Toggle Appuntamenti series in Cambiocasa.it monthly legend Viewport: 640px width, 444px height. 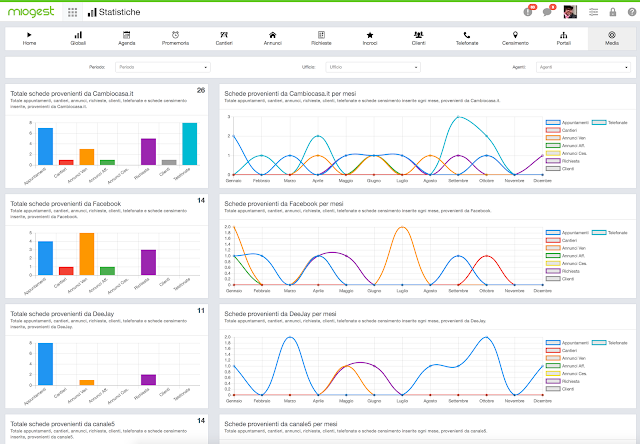[x=567, y=122]
